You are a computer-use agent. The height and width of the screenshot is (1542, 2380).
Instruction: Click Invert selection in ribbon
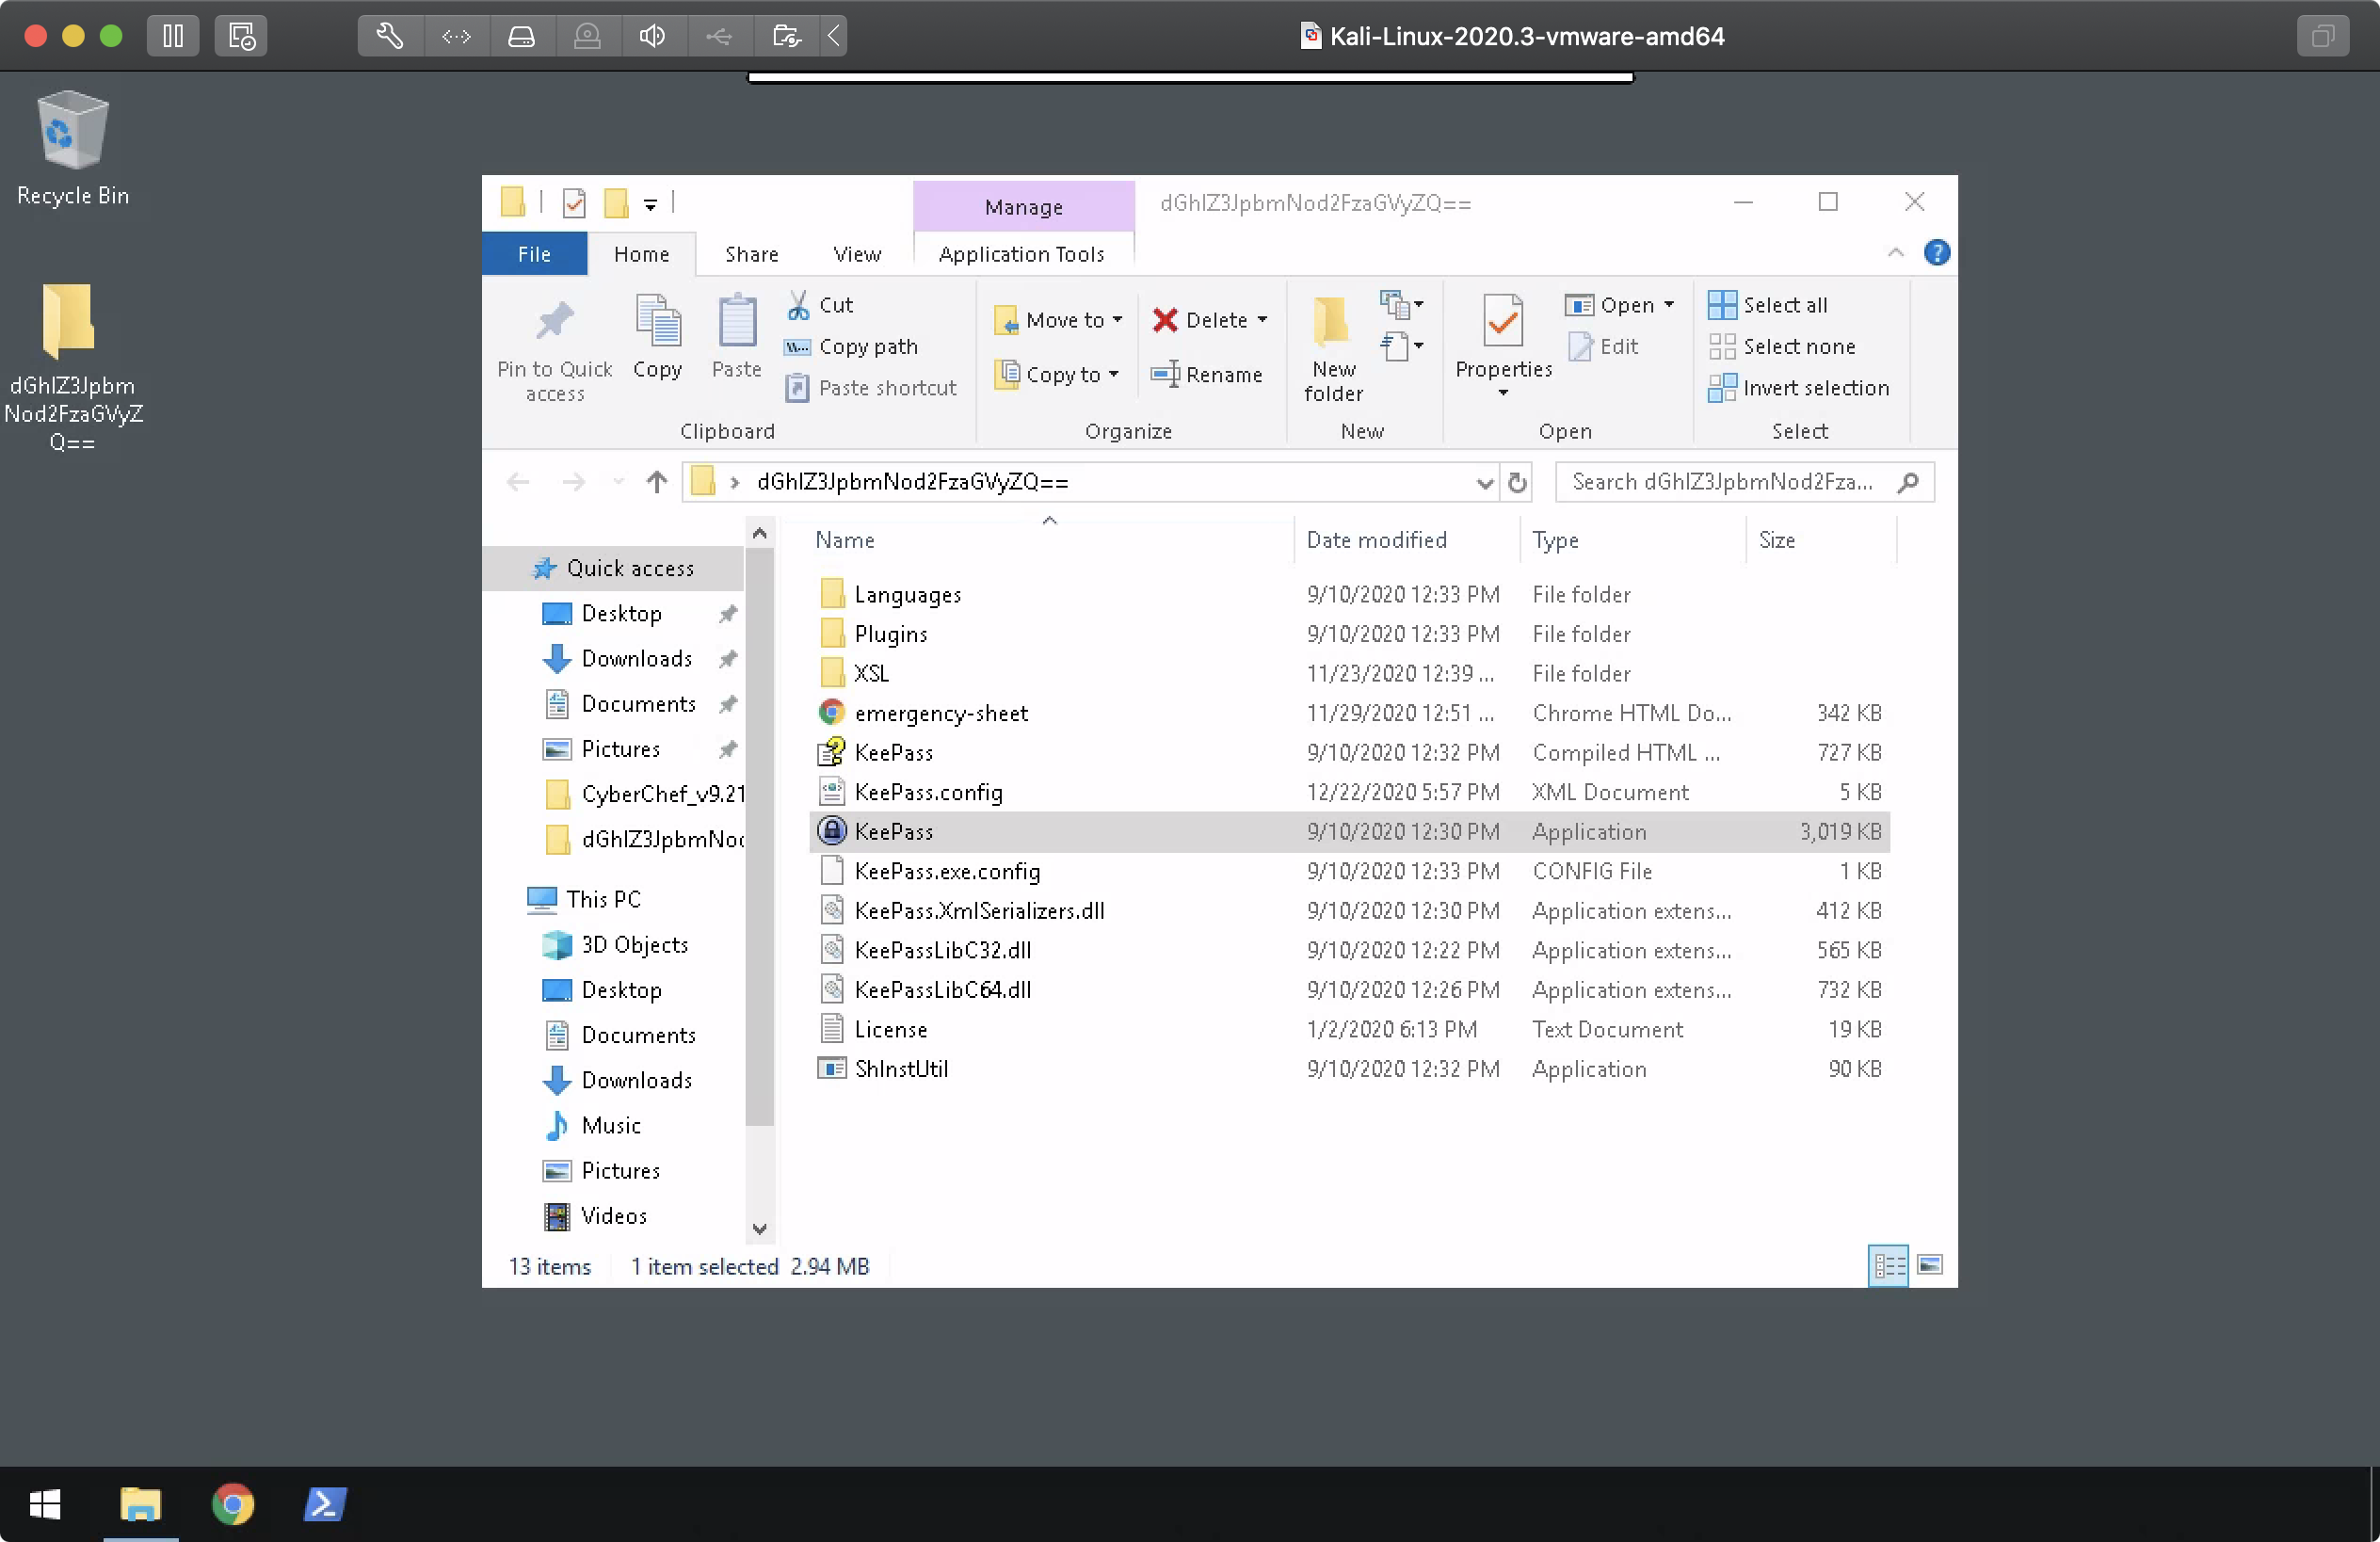coord(1799,388)
